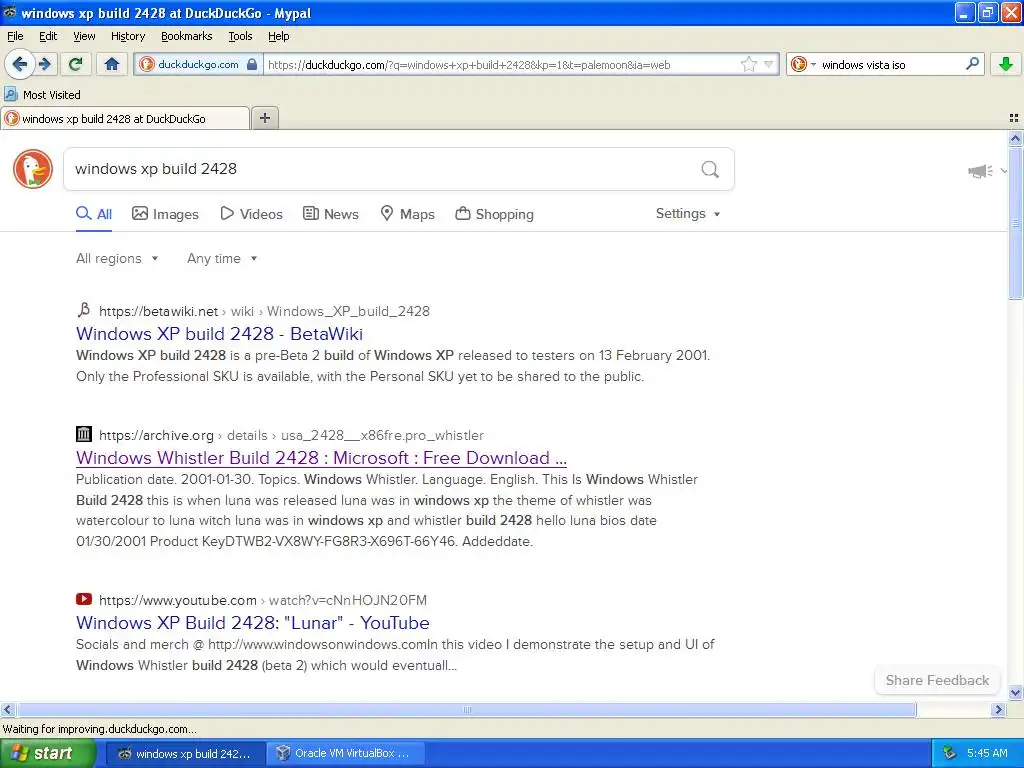Switch to Mypal taskbar window button
1024x768 pixels.
point(185,754)
